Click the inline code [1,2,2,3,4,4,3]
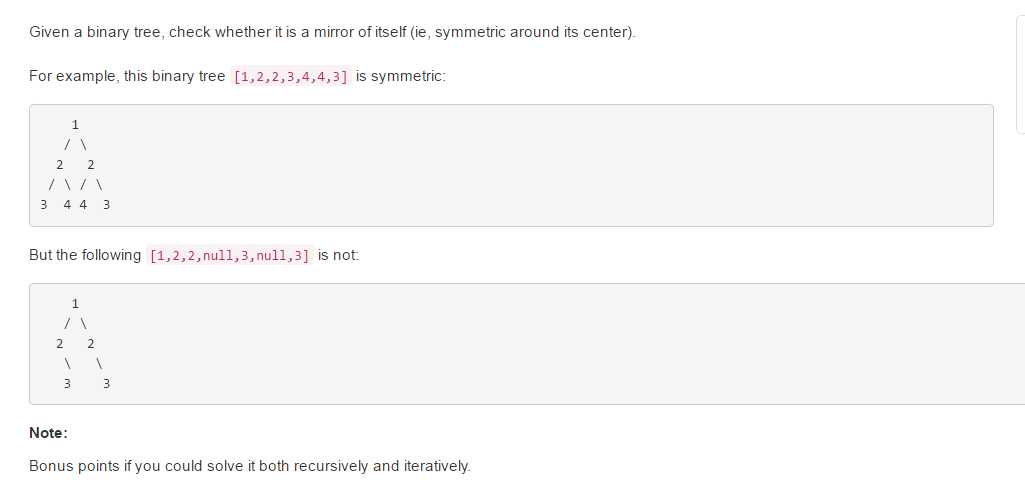1025x484 pixels. 291,77
